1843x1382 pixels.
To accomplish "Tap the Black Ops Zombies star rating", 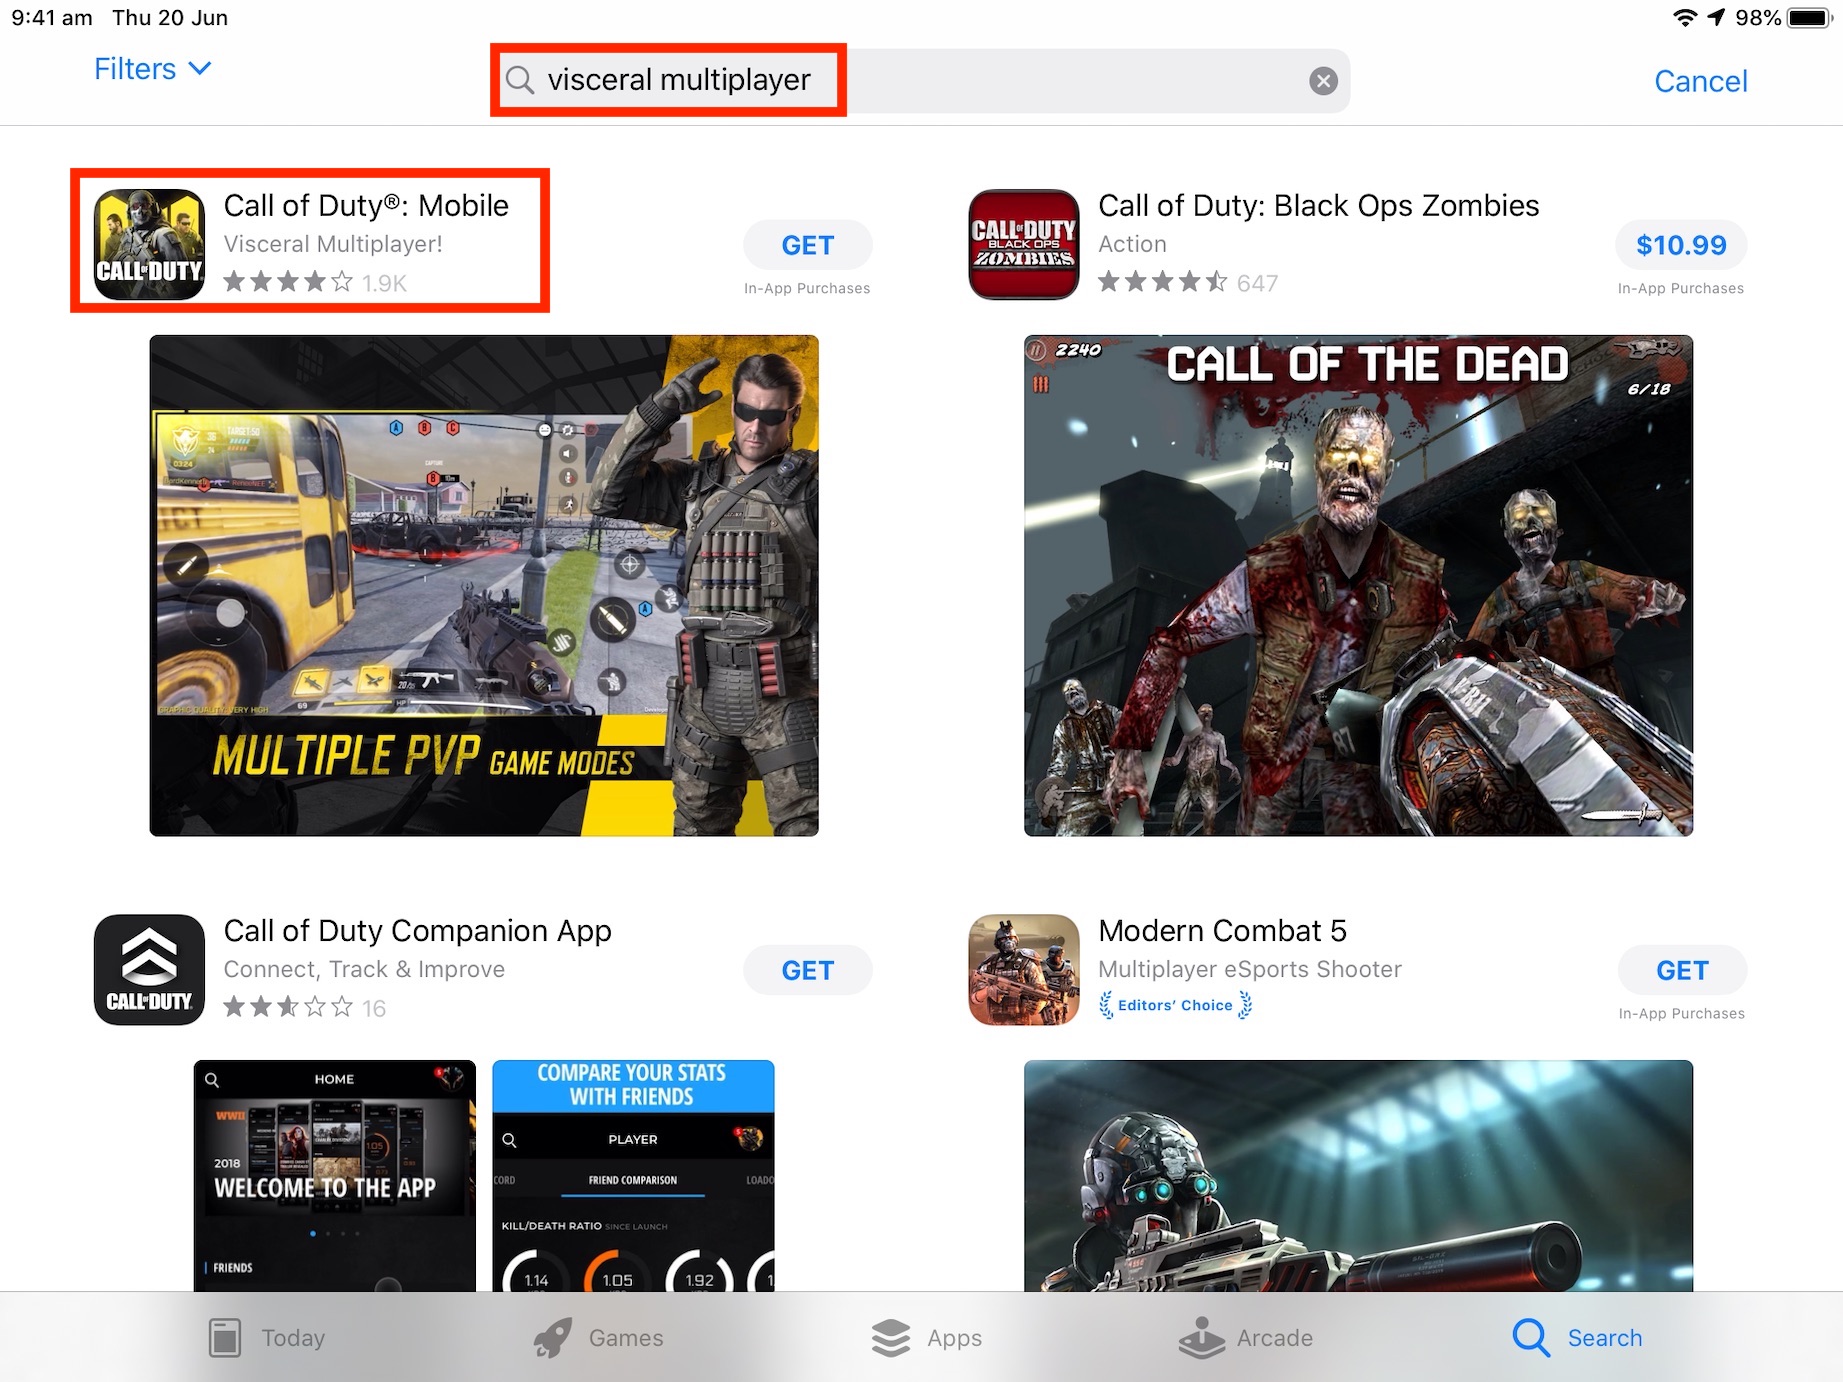I will (x=1163, y=283).
